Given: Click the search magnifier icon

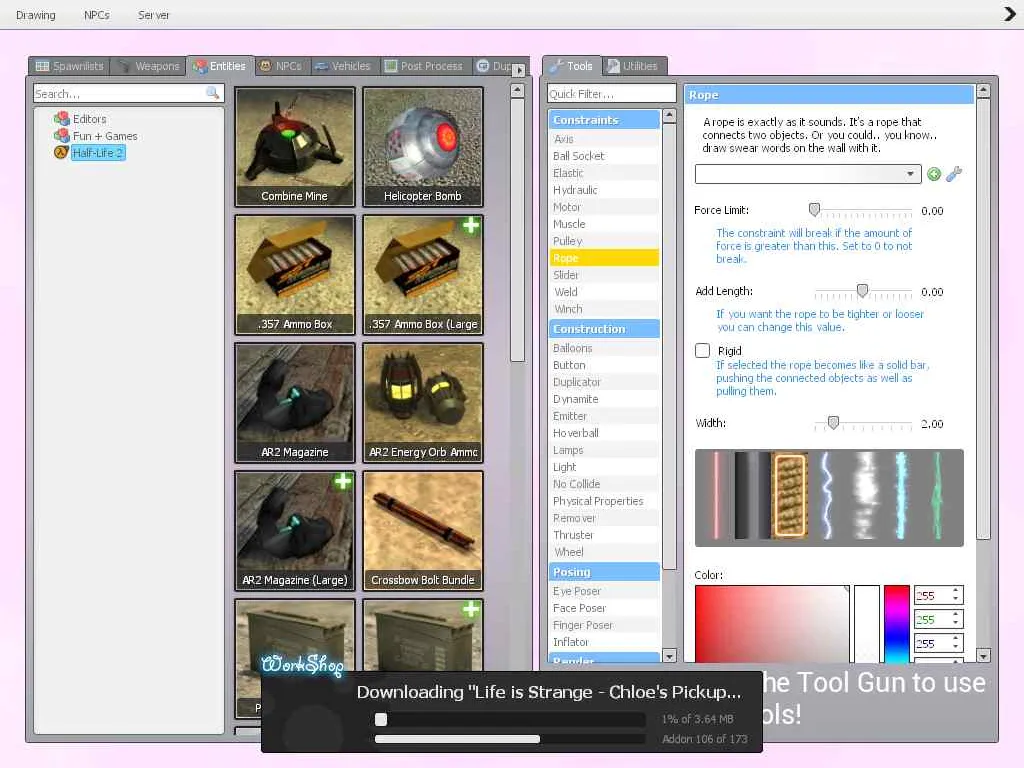Looking at the screenshot, I should tap(212, 93).
